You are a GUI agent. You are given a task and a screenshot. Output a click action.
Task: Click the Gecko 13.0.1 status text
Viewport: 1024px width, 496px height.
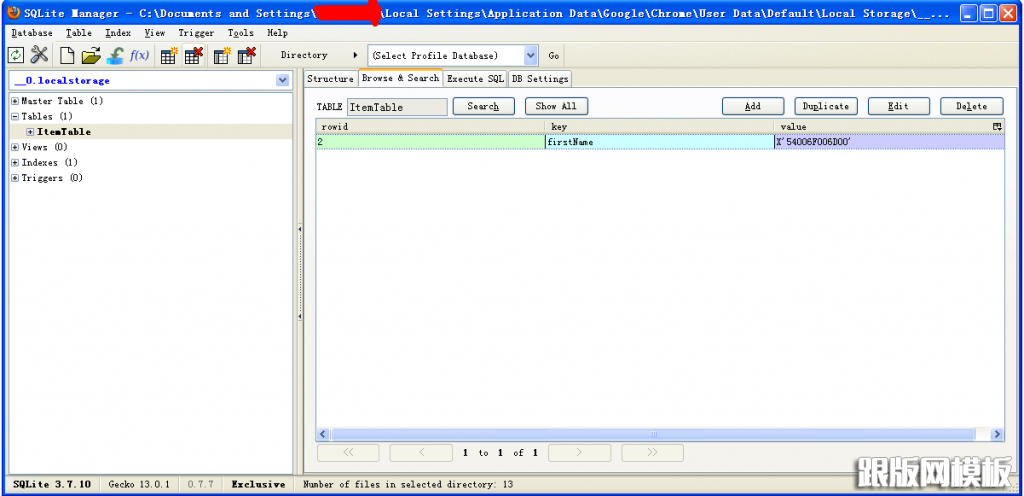click(x=138, y=484)
